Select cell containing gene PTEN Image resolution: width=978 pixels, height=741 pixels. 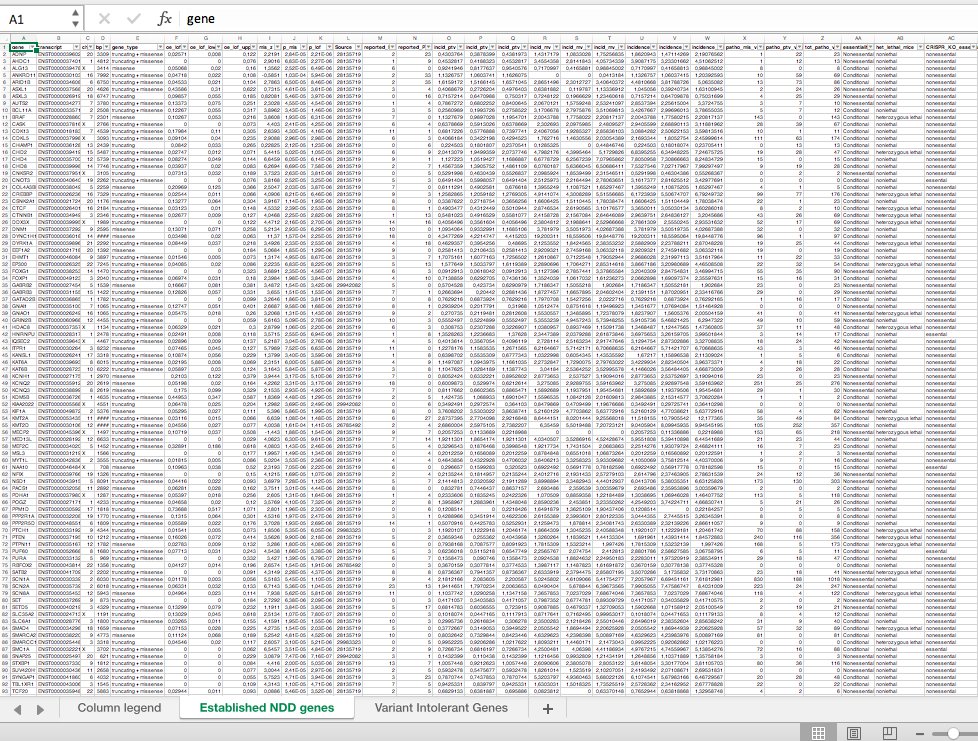point(24,537)
